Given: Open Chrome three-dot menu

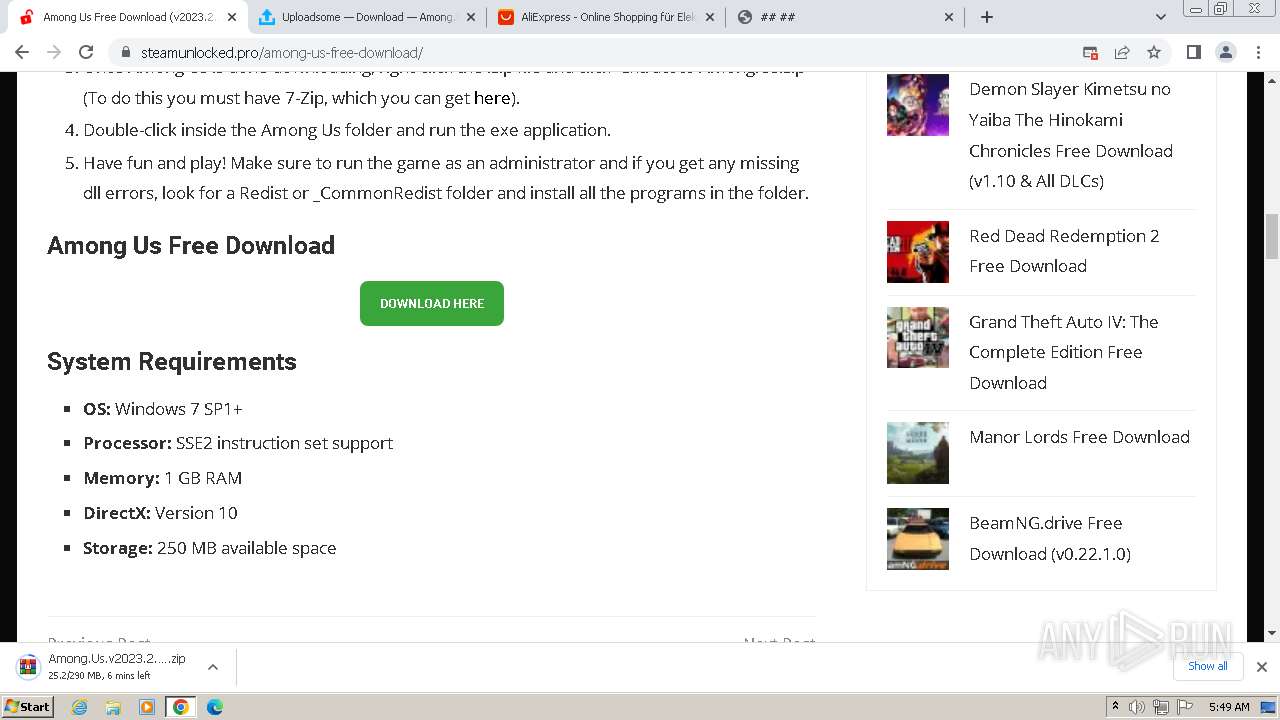Looking at the screenshot, I should [x=1258, y=53].
